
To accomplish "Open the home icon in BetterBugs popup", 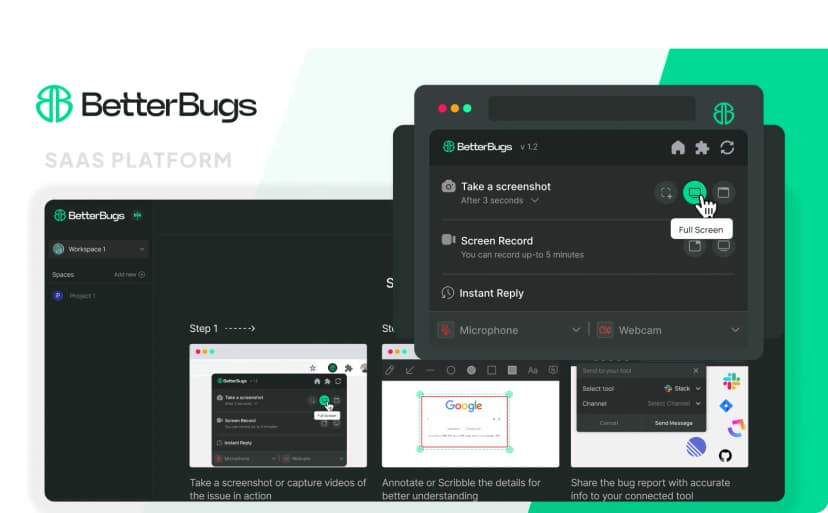I will [x=678, y=147].
